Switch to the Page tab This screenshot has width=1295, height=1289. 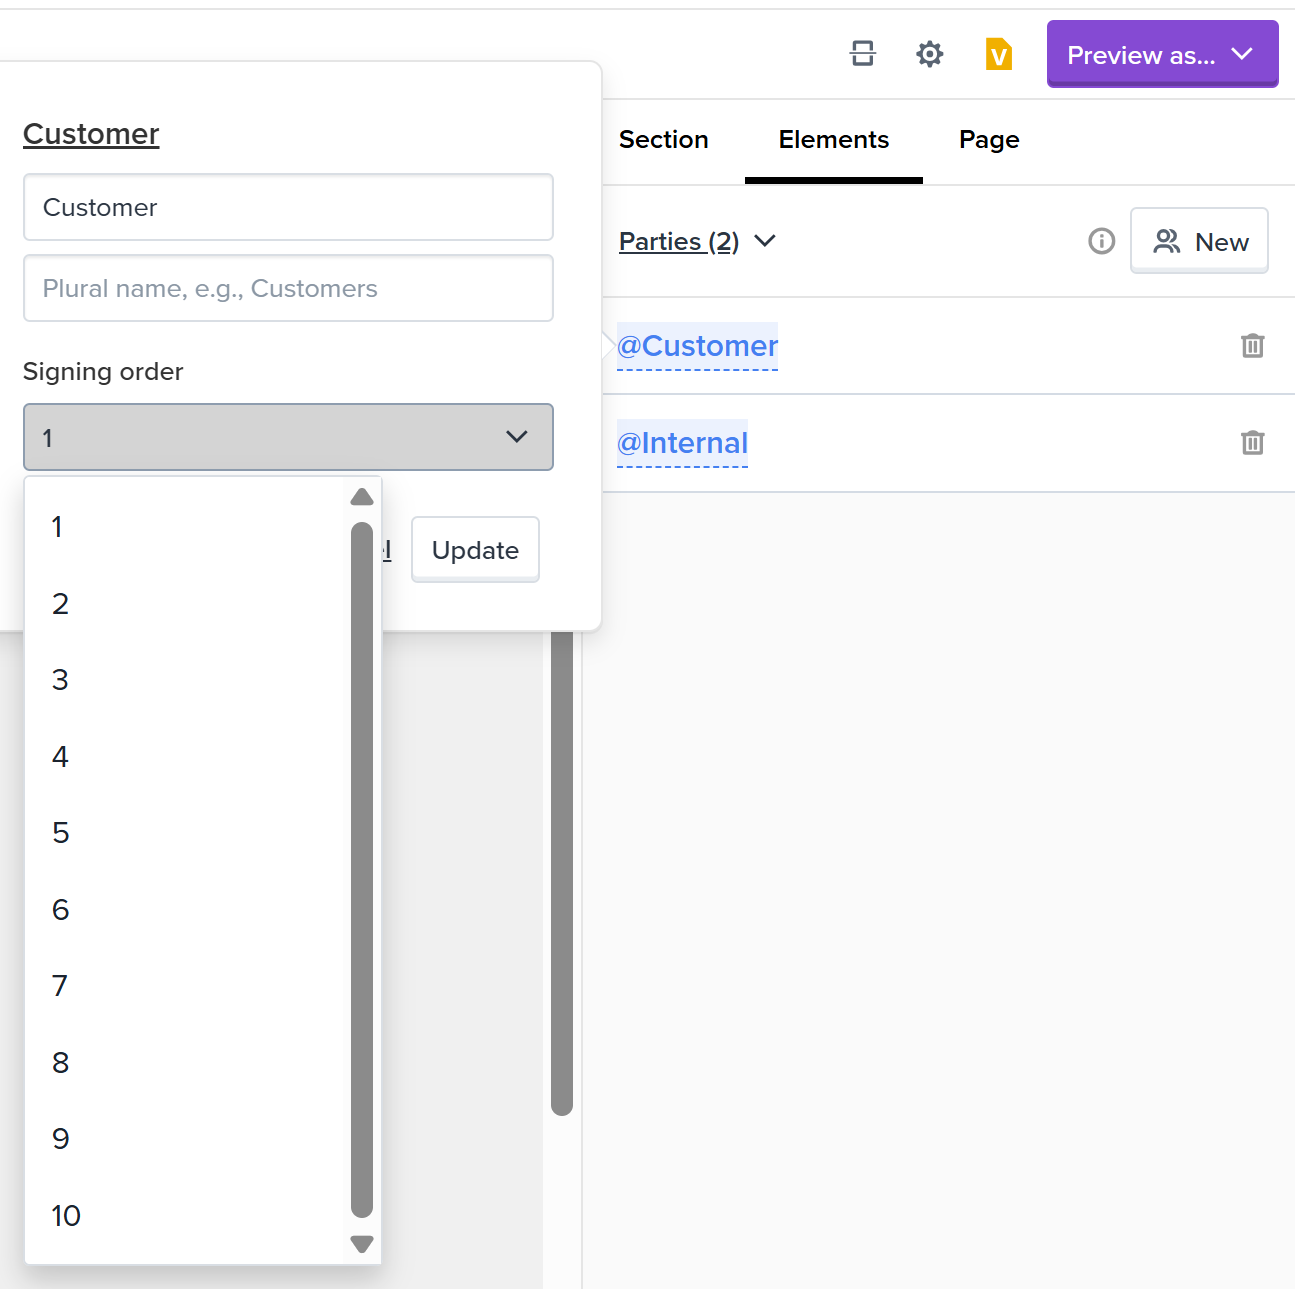(988, 140)
